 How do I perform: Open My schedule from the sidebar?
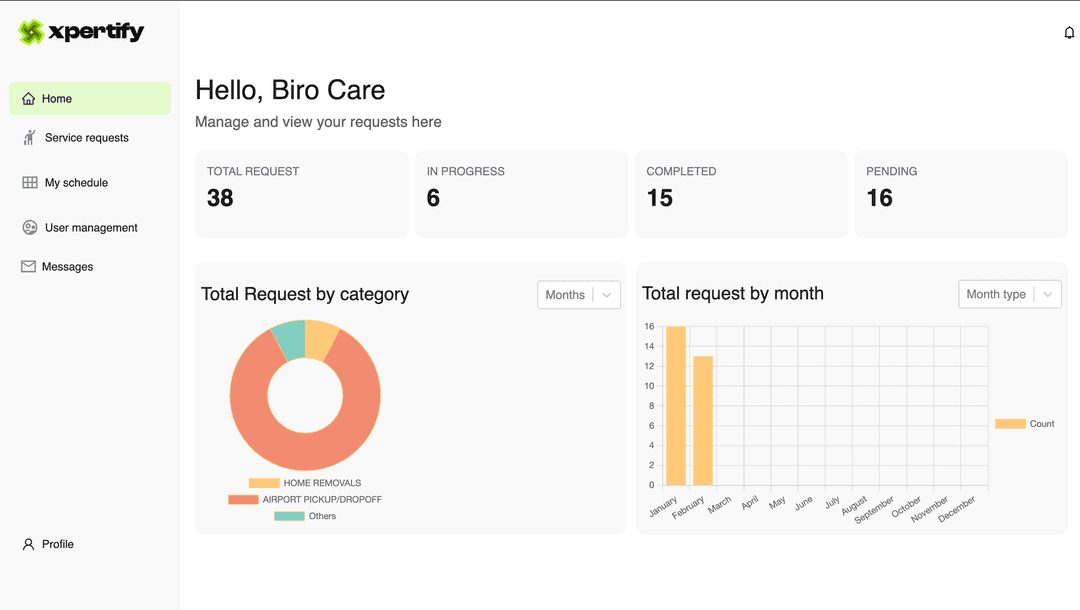(x=76, y=183)
